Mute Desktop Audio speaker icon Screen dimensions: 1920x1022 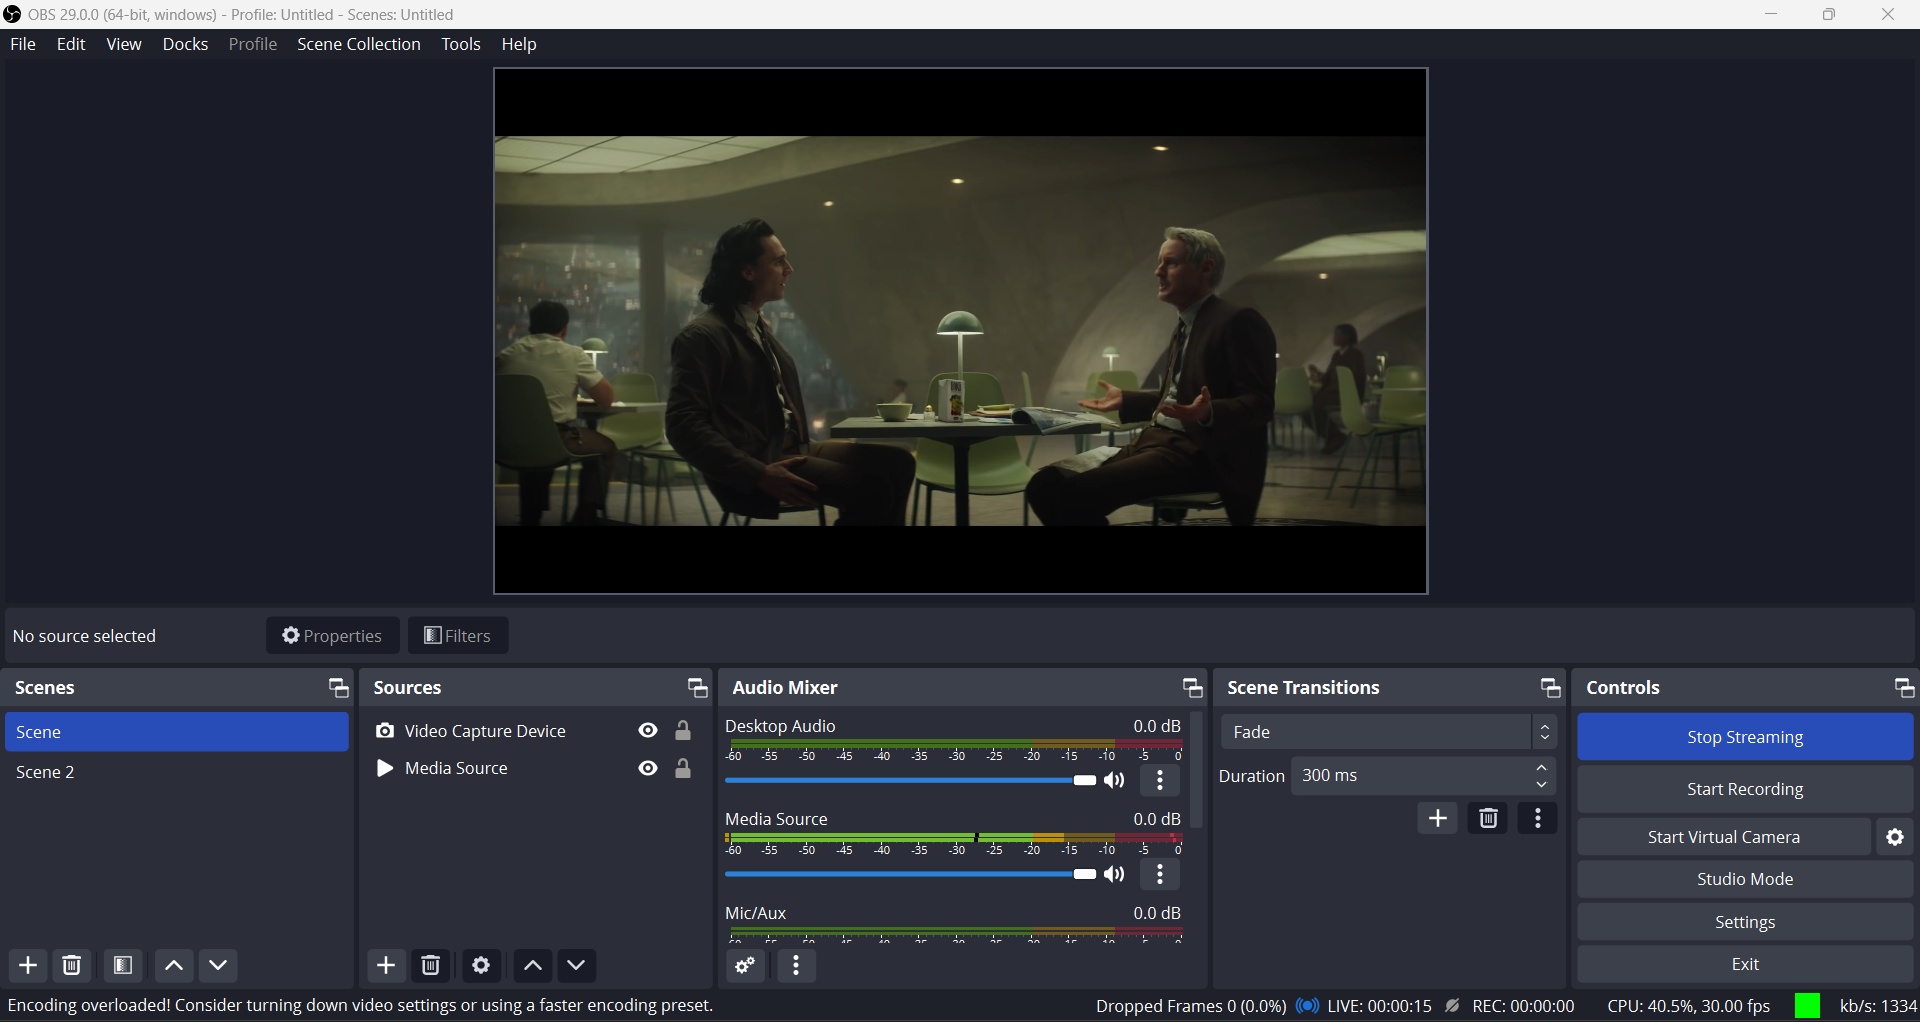coord(1115,781)
